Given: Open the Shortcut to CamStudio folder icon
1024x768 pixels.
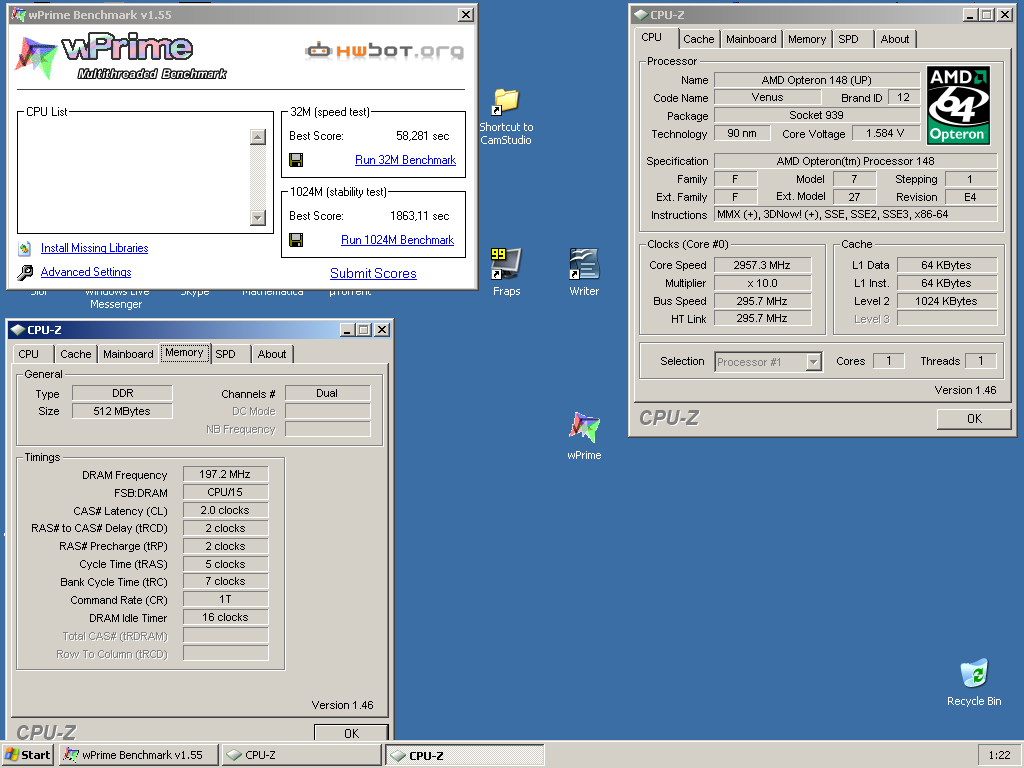Looking at the screenshot, I should [x=505, y=102].
